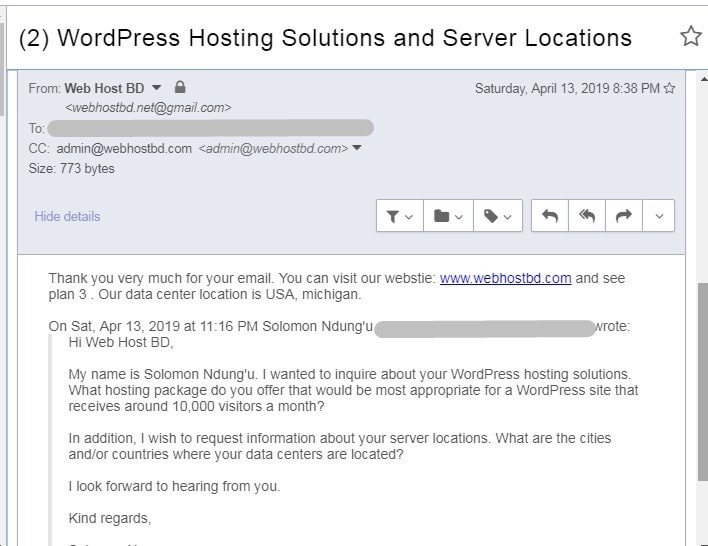This screenshot has height=546, width=708.
Task: Click the 'Kind regards,' line
Action: [110, 518]
